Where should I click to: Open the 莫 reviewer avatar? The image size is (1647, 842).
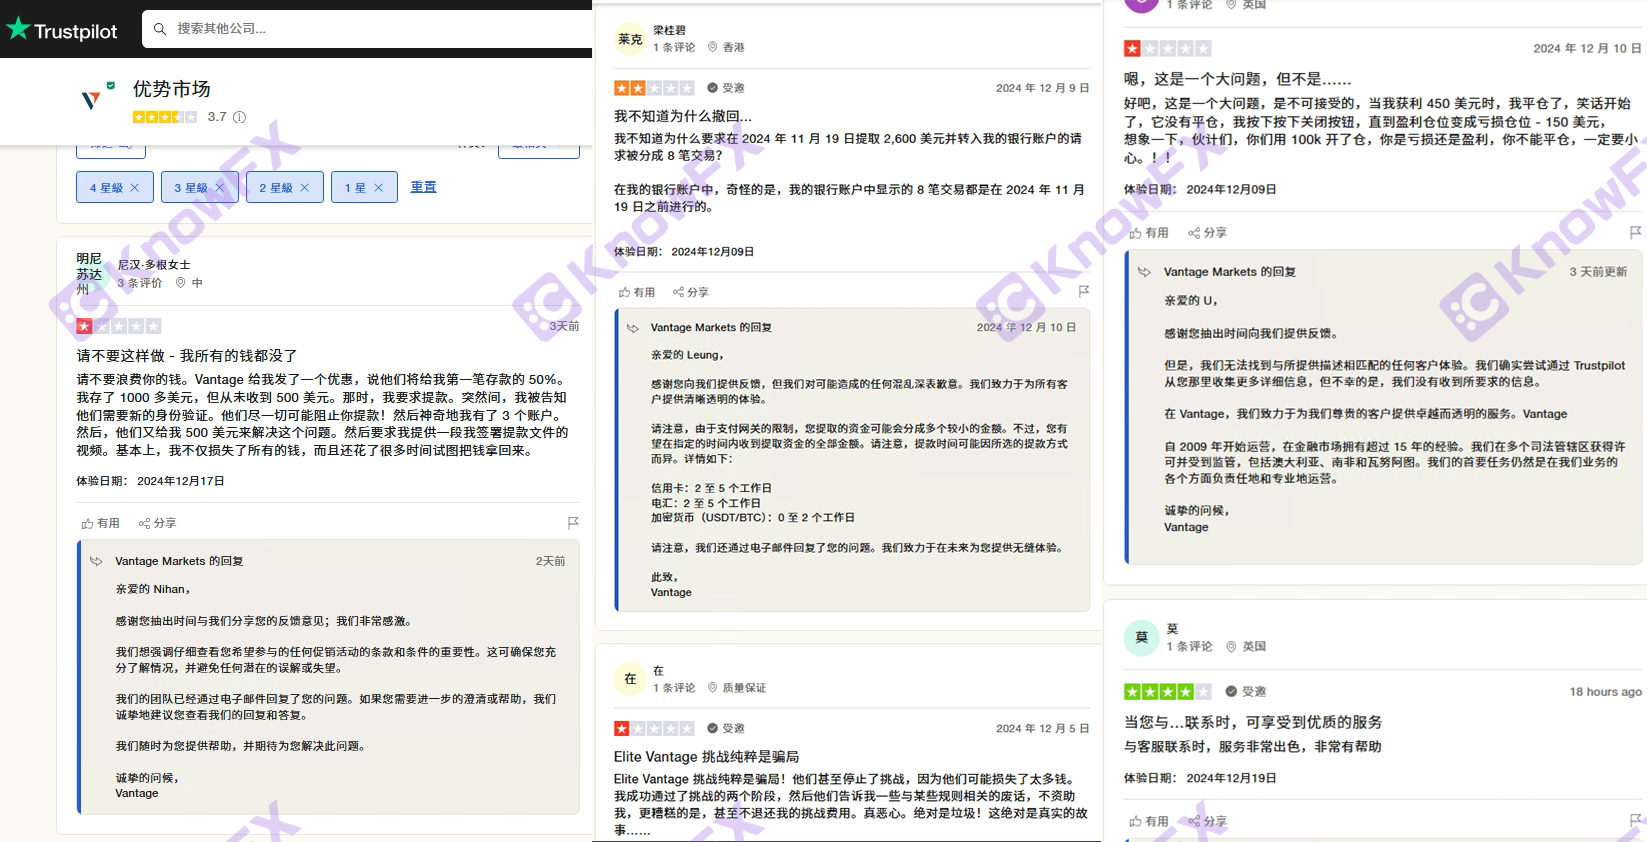click(x=1141, y=637)
